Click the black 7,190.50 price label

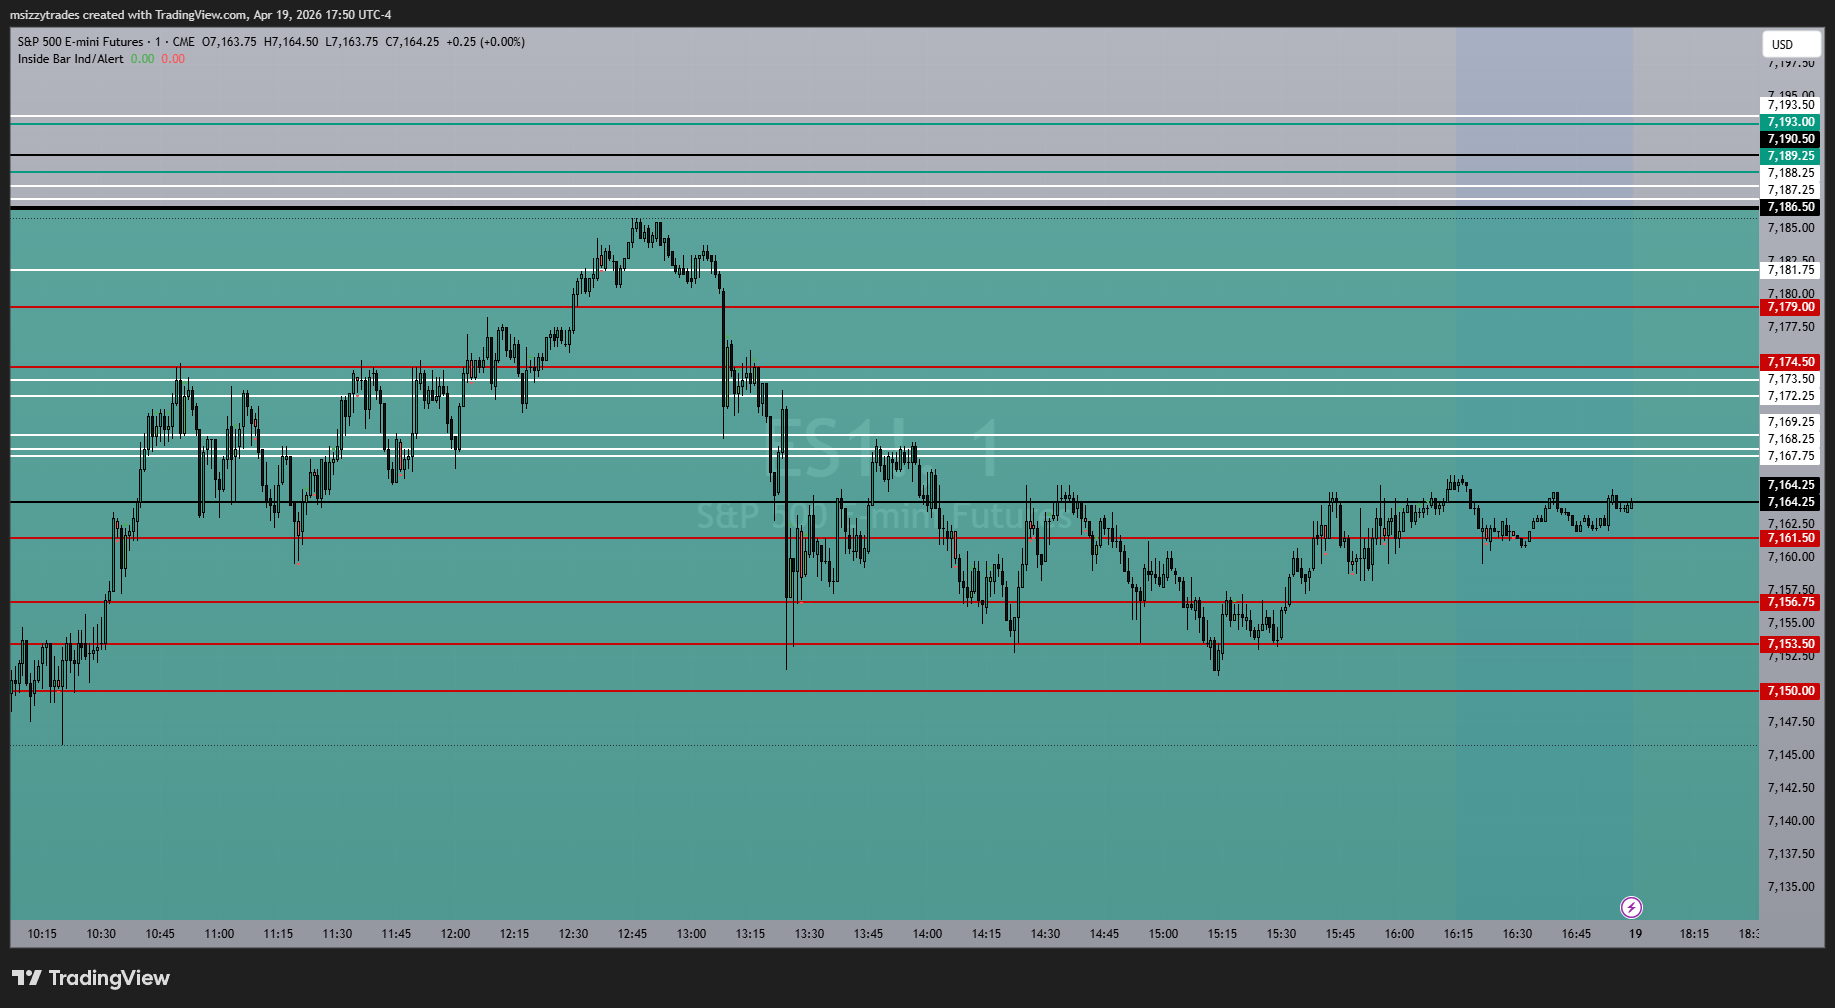point(1790,139)
